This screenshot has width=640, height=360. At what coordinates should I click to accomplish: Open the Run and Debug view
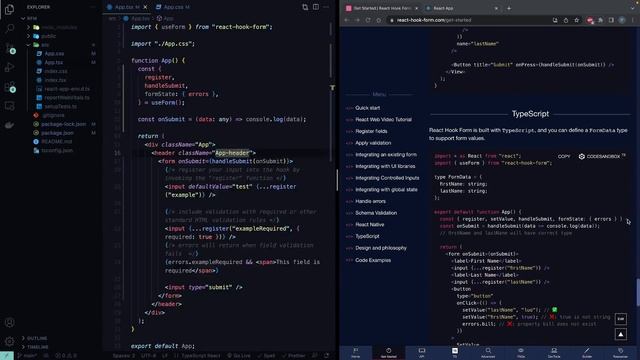tap(9, 67)
